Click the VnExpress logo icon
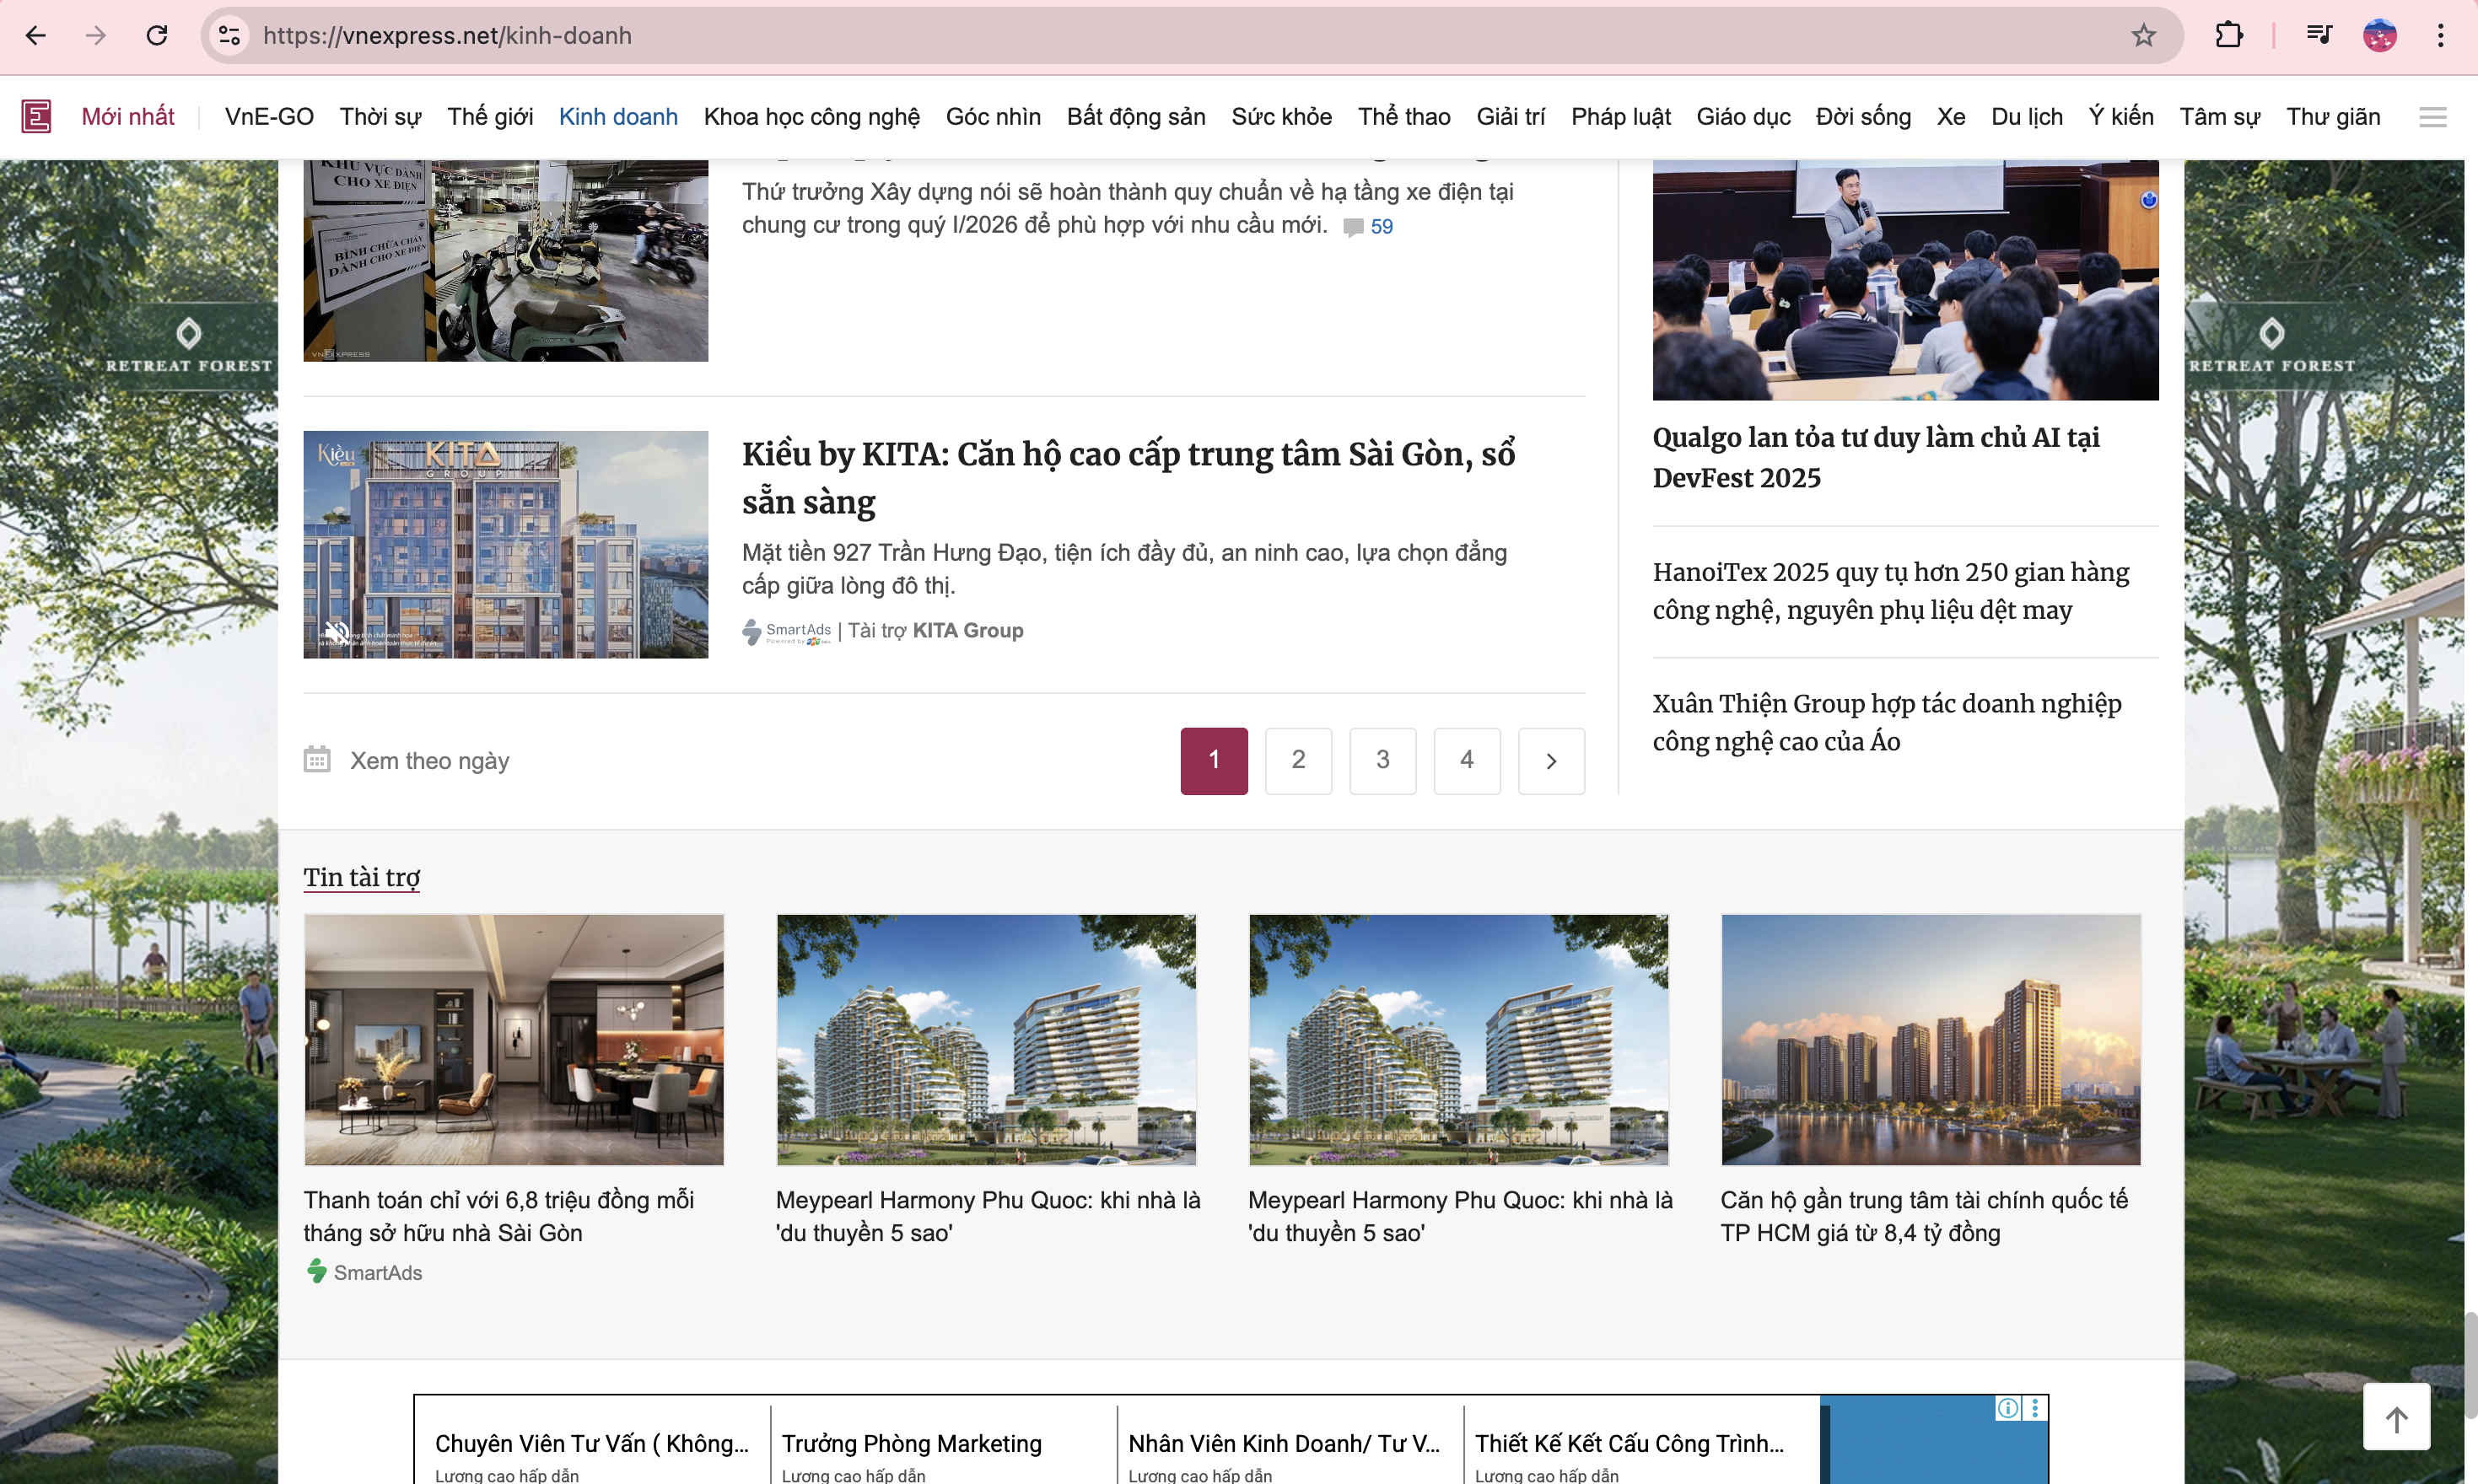The height and width of the screenshot is (1484, 2478). 36,116
